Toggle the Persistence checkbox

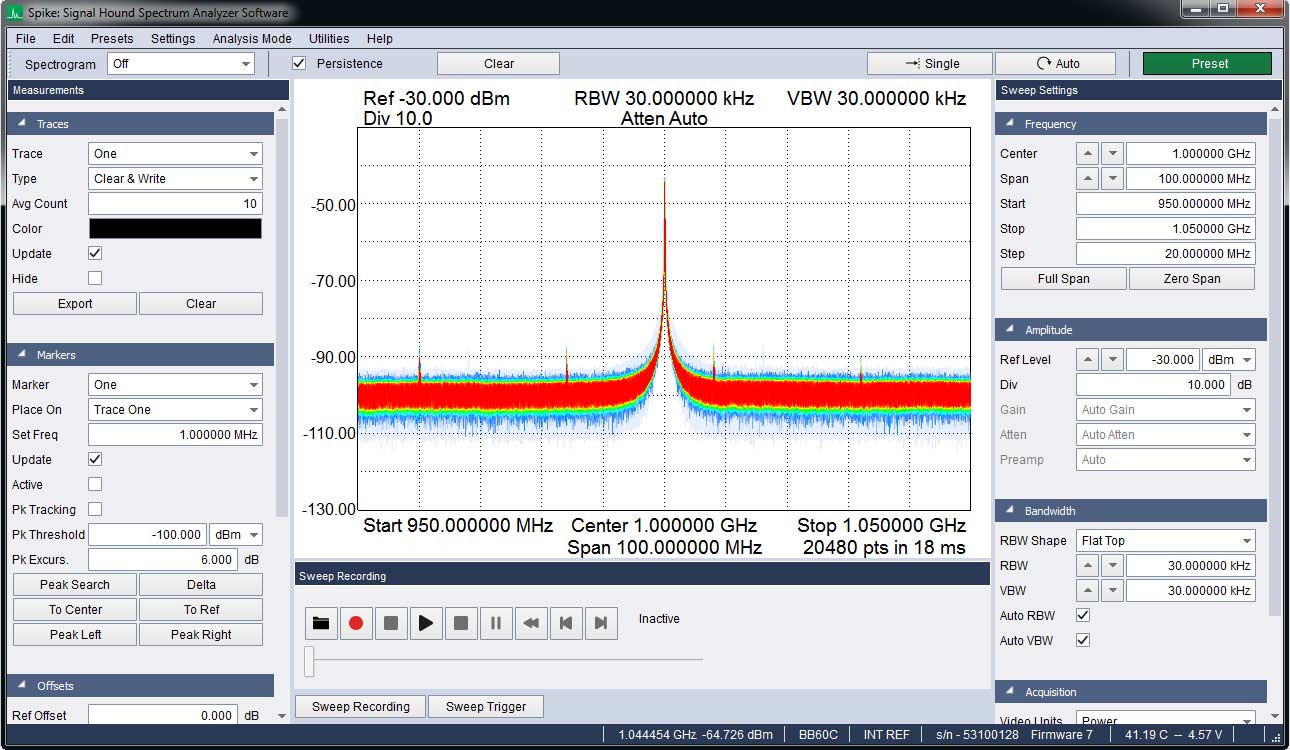(299, 63)
